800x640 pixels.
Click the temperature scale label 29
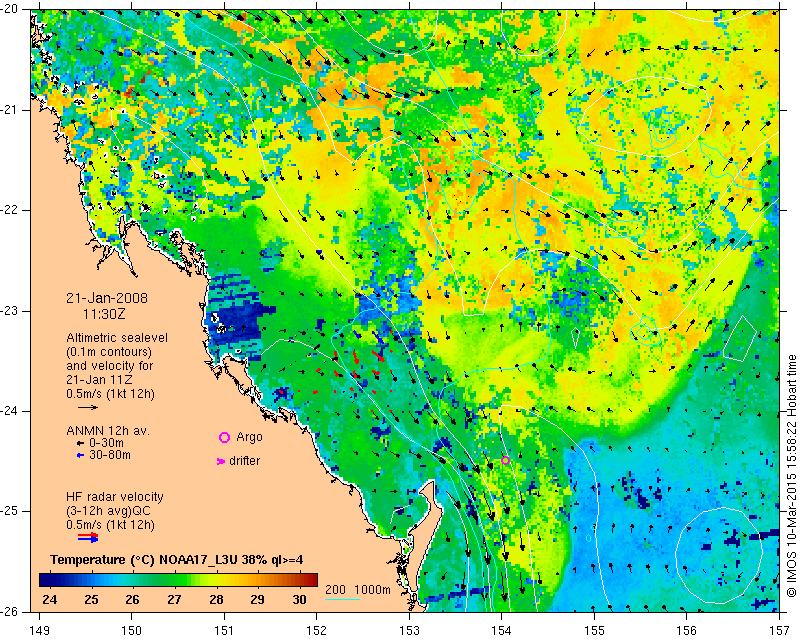click(x=258, y=599)
